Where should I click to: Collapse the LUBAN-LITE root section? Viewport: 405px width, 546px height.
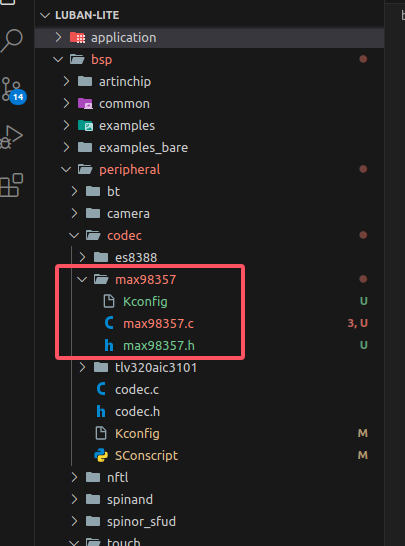[45, 15]
